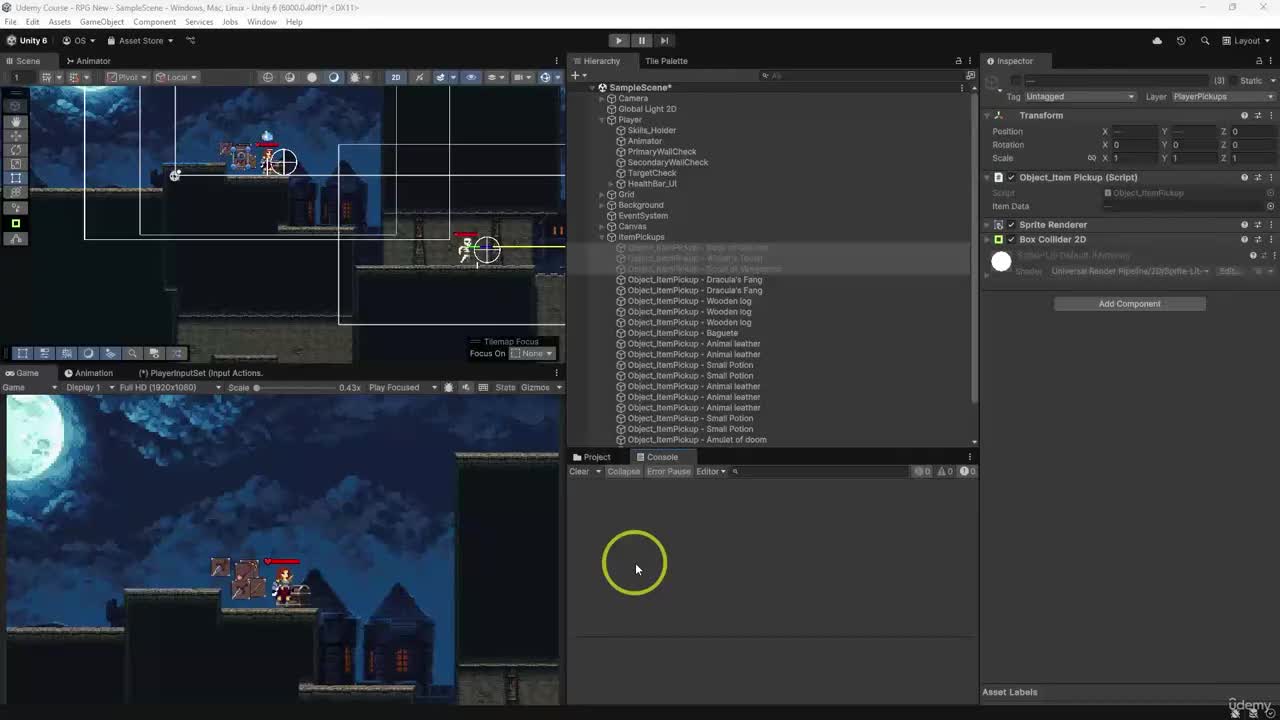Image resolution: width=1280 pixels, height=720 pixels.
Task: Toggle Error Pause in the Console
Action: coord(668,472)
